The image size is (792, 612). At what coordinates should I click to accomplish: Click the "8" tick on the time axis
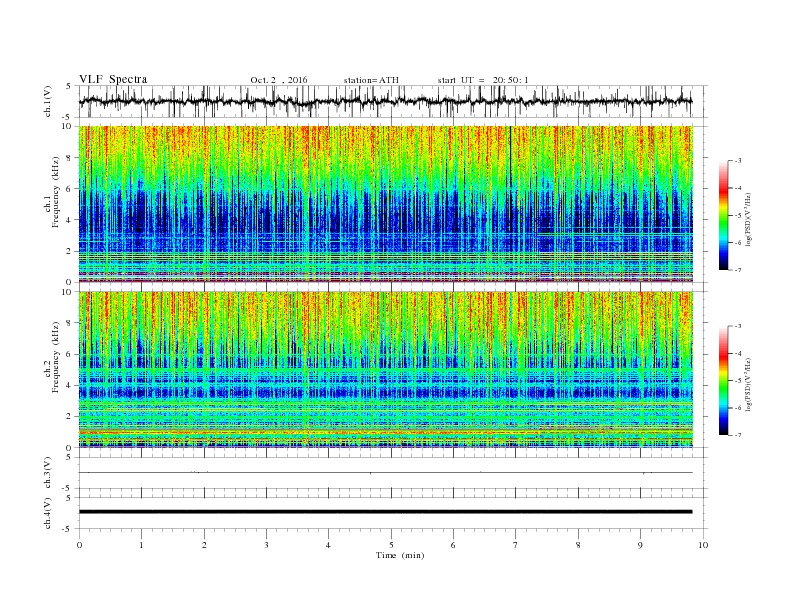coord(578,545)
